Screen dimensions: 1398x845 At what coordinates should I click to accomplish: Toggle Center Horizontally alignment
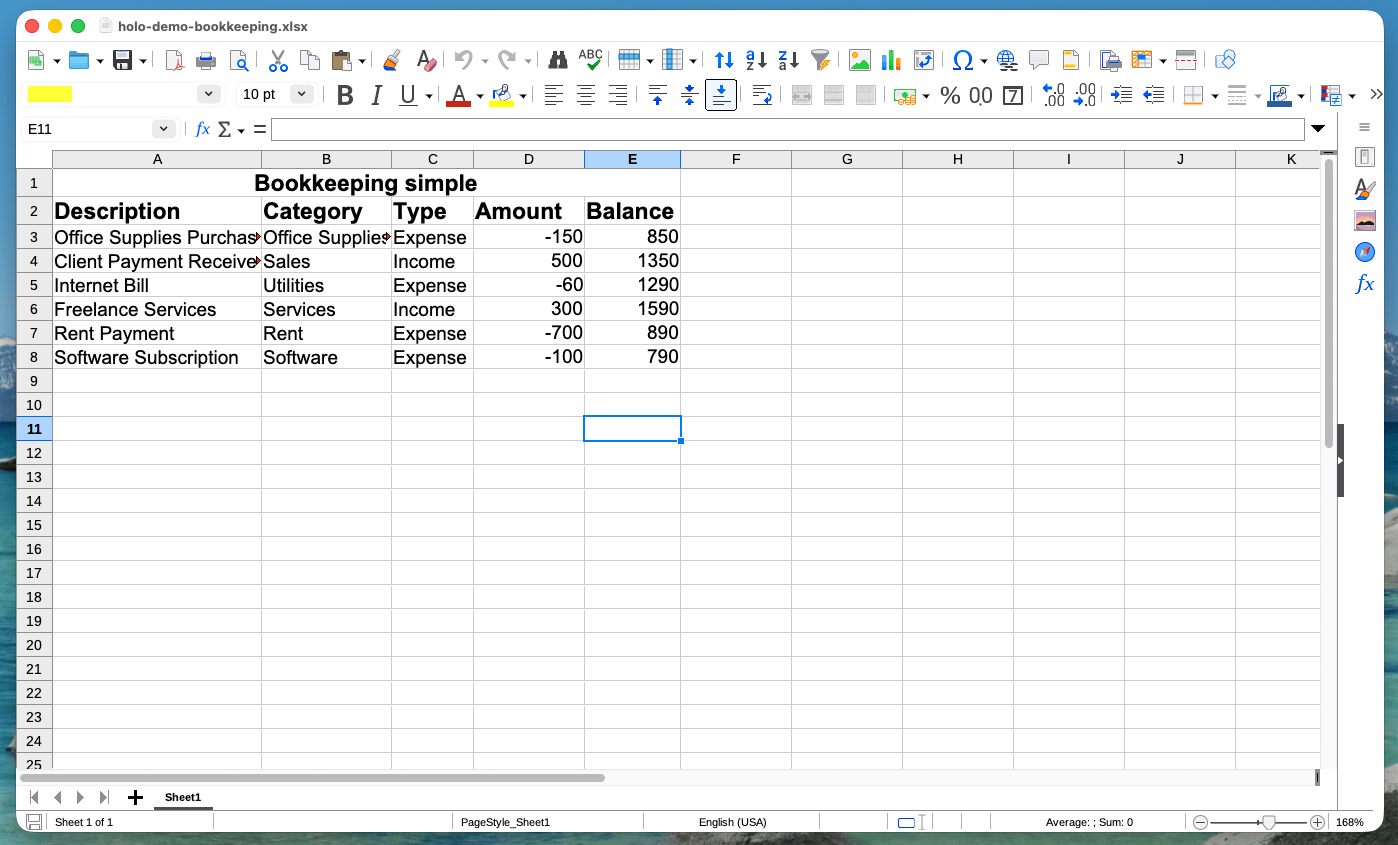click(586, 95)
